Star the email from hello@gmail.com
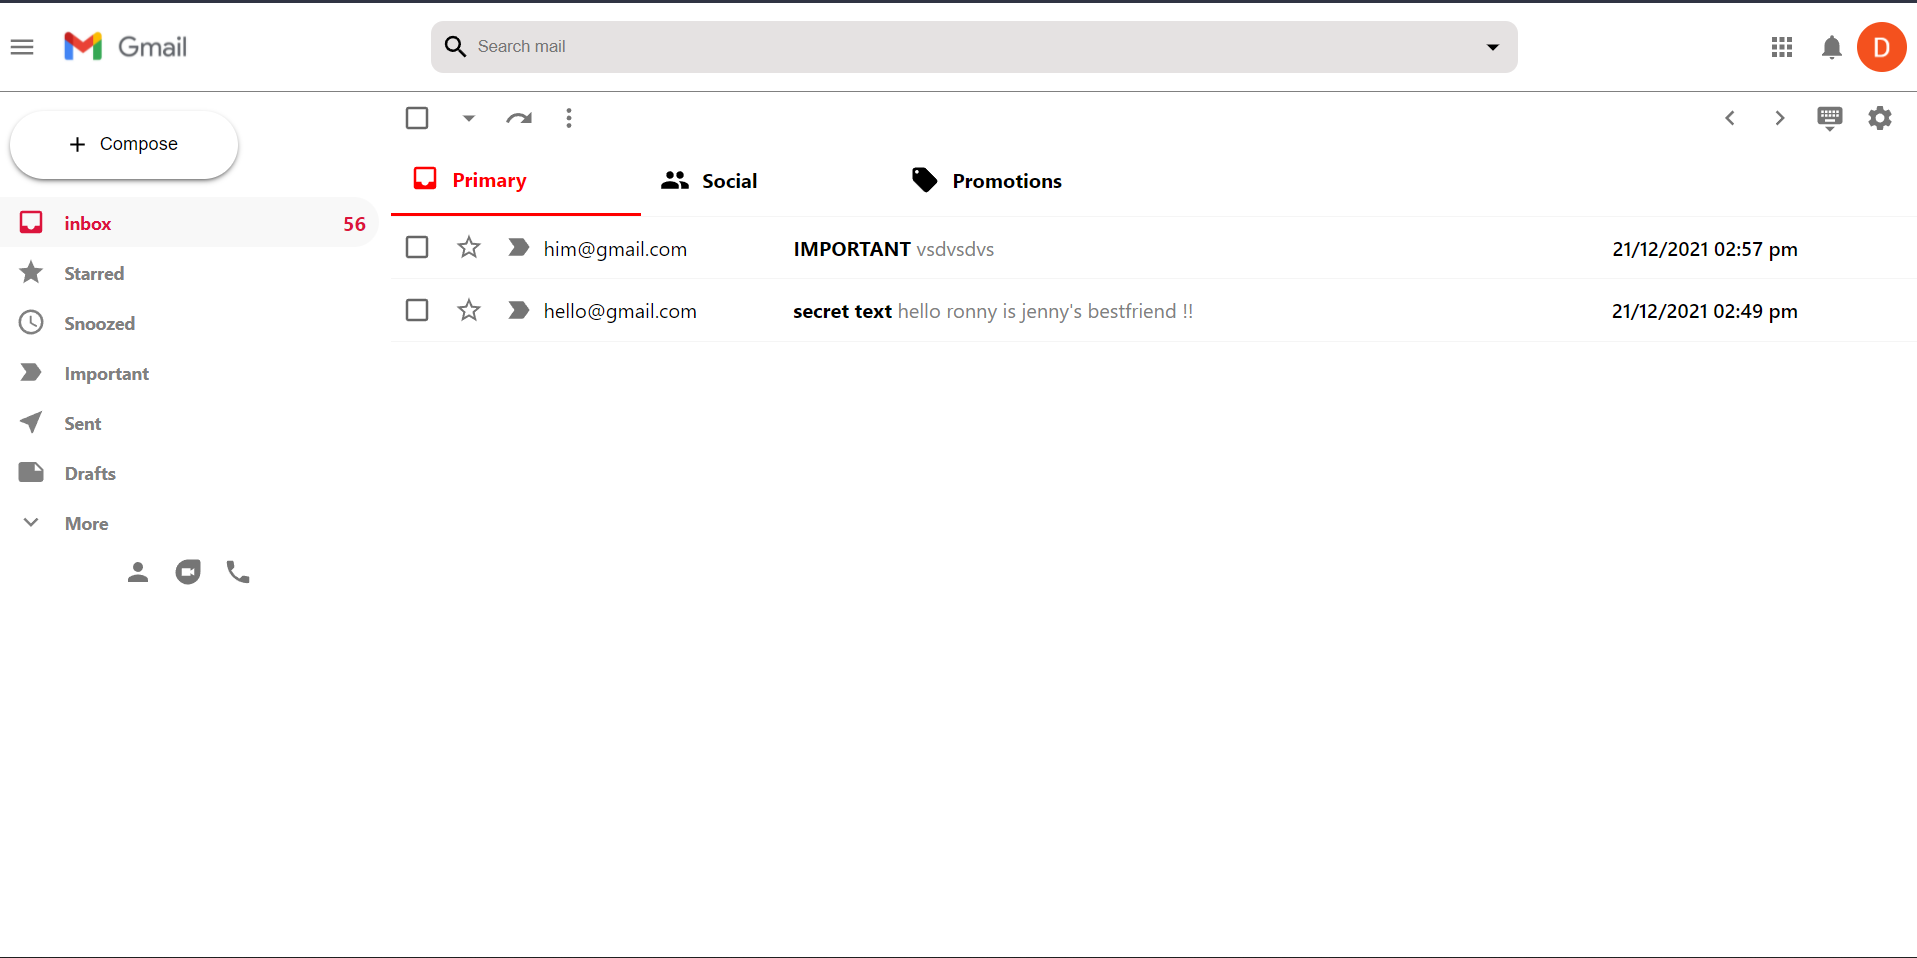 click(468, 310)
